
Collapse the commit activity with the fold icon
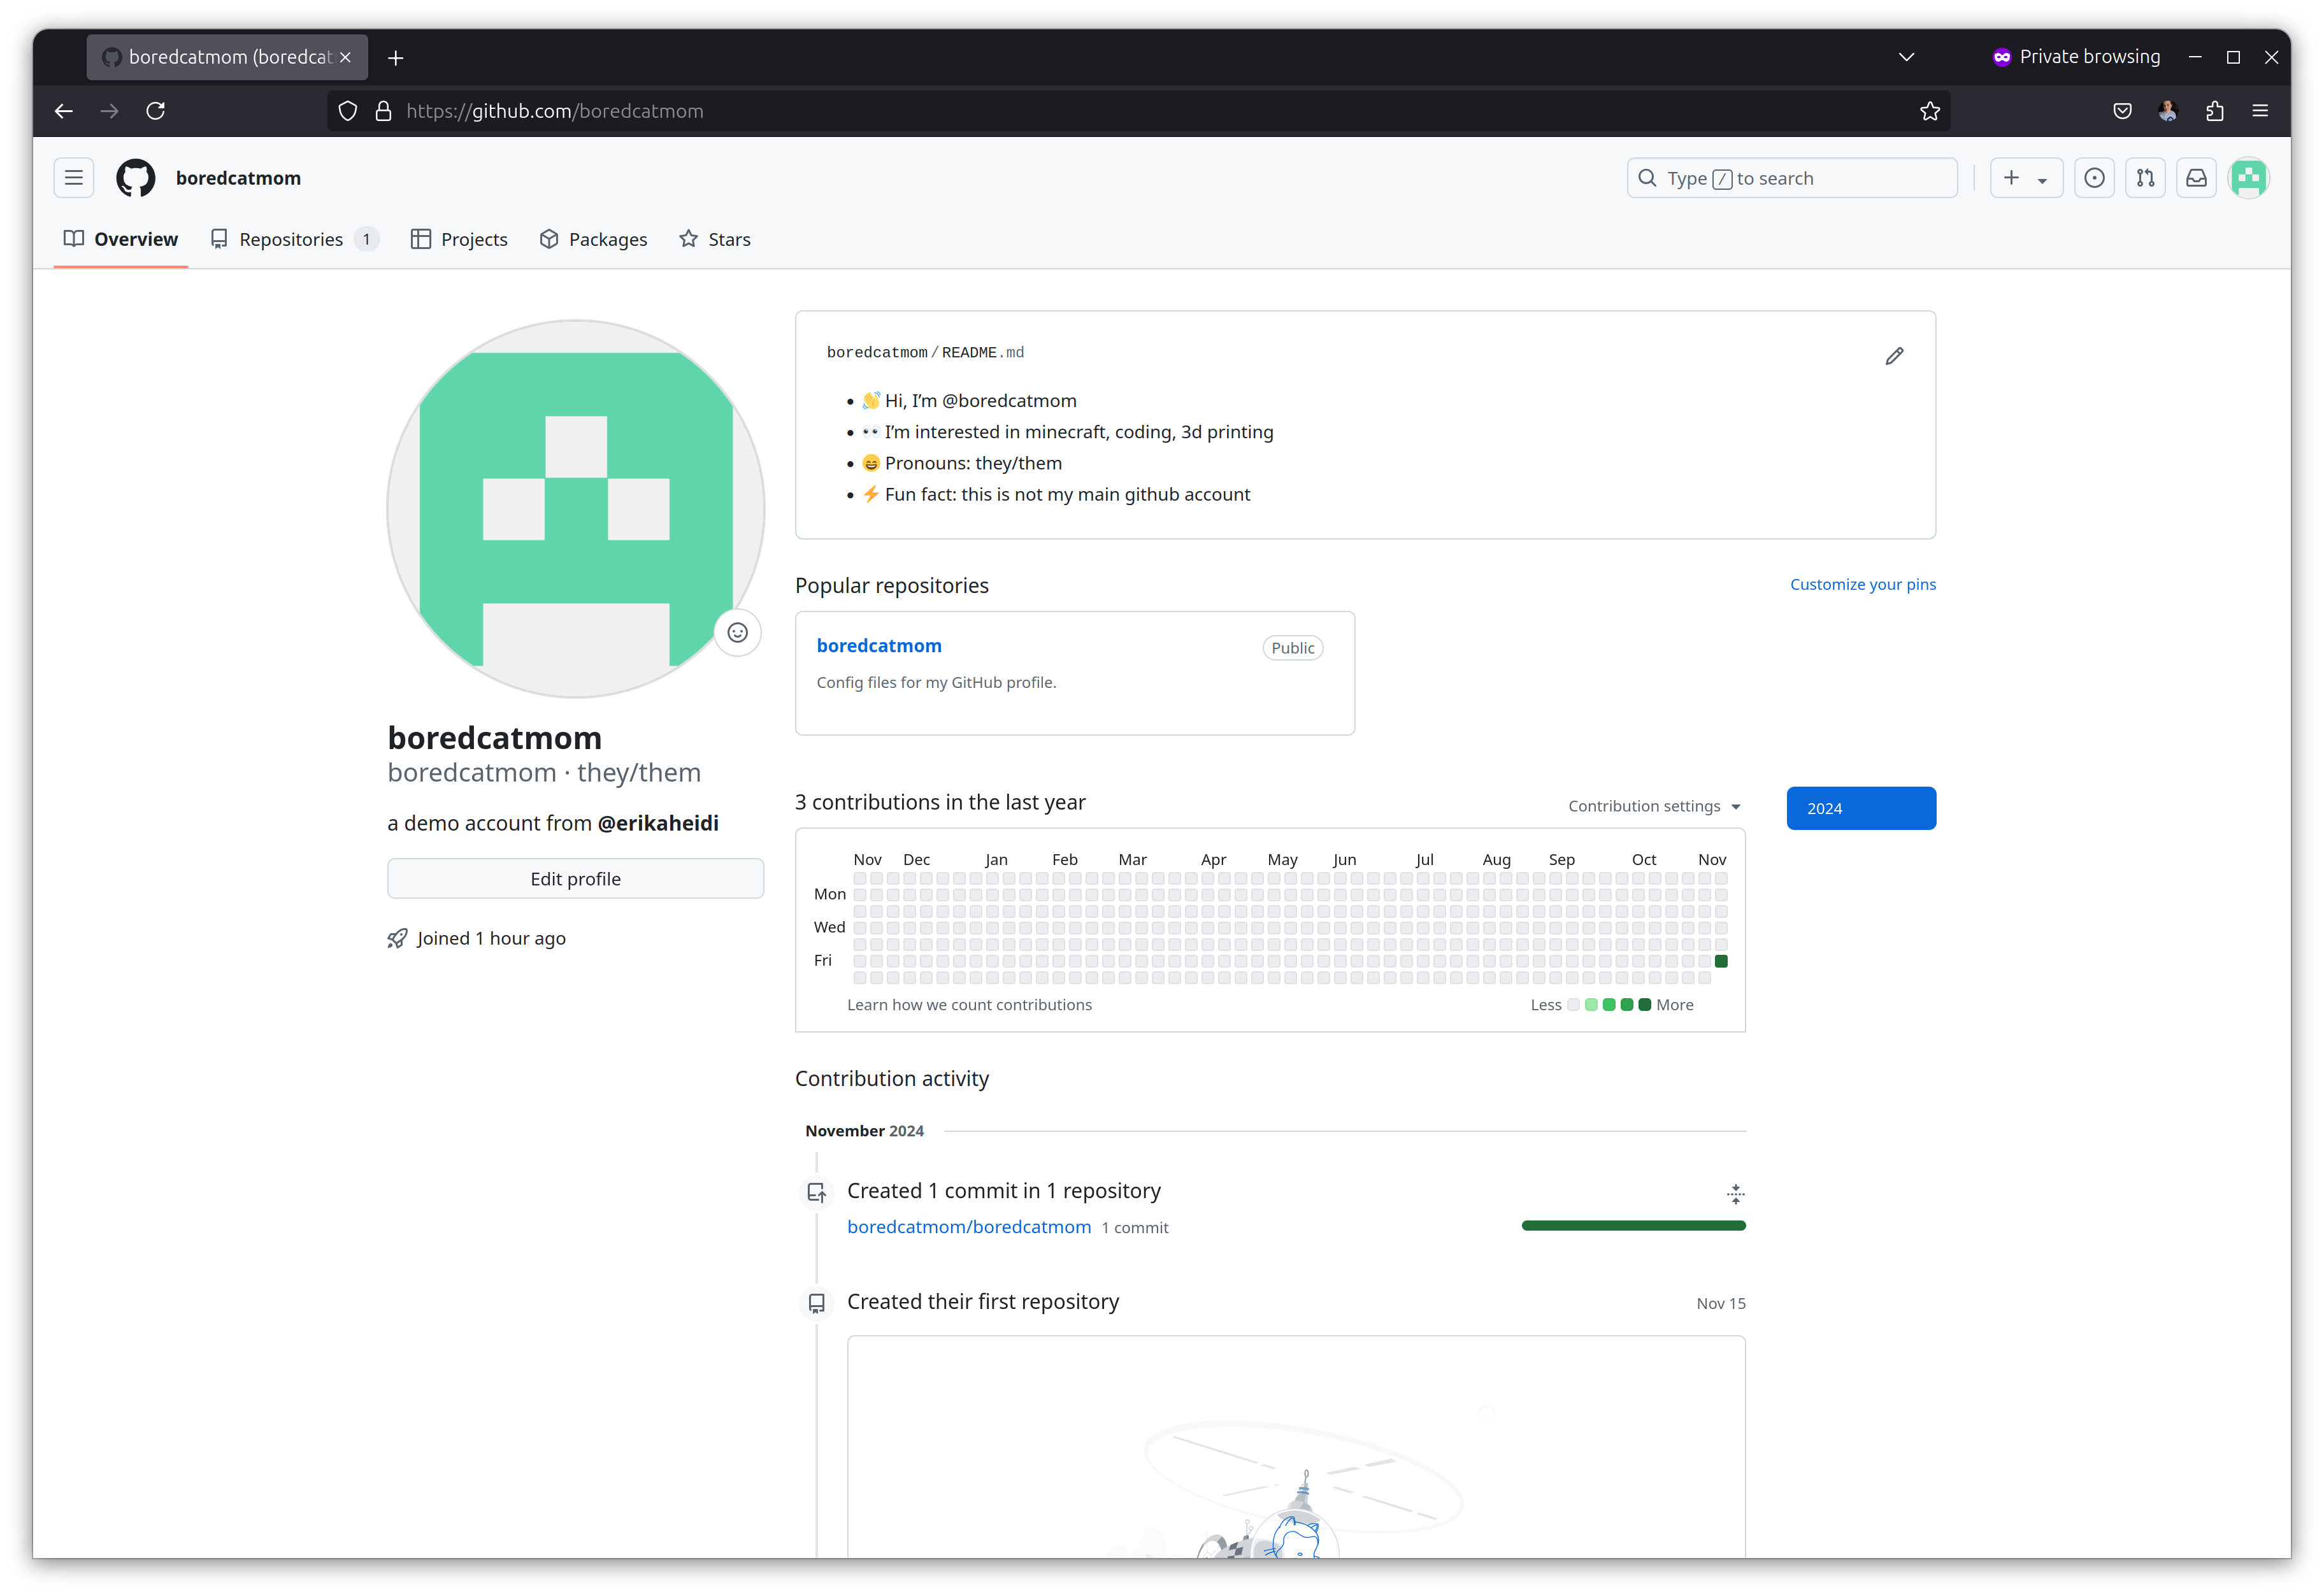tap(1735, 1193)
